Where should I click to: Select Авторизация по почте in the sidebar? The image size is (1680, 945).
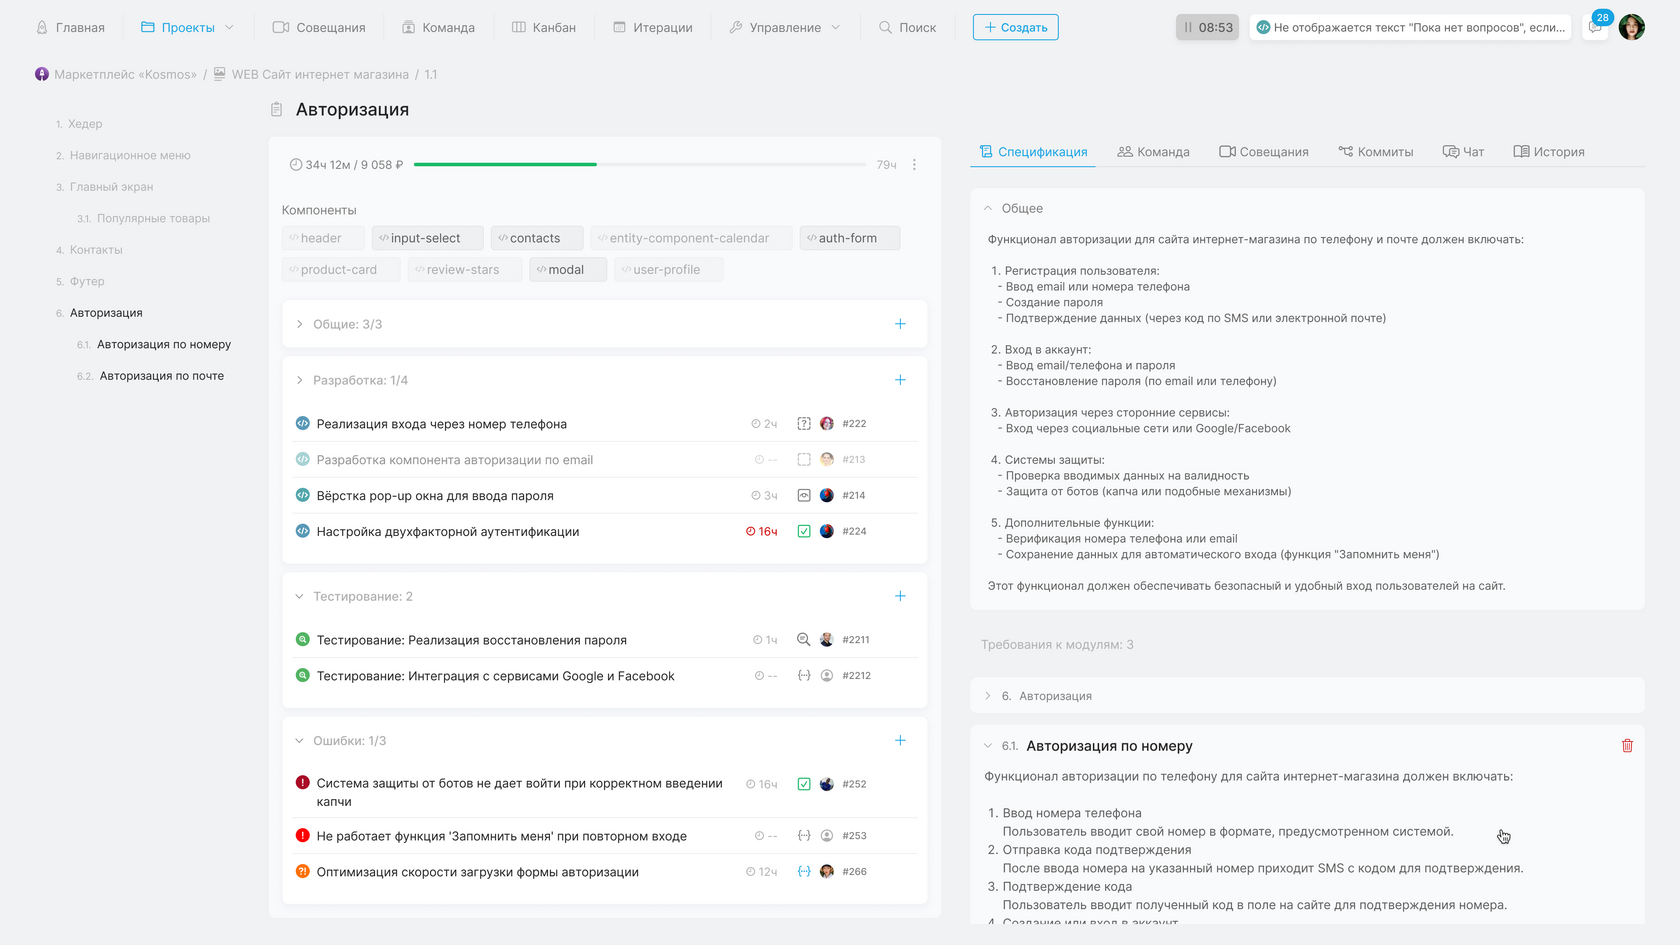coord(161,376)
